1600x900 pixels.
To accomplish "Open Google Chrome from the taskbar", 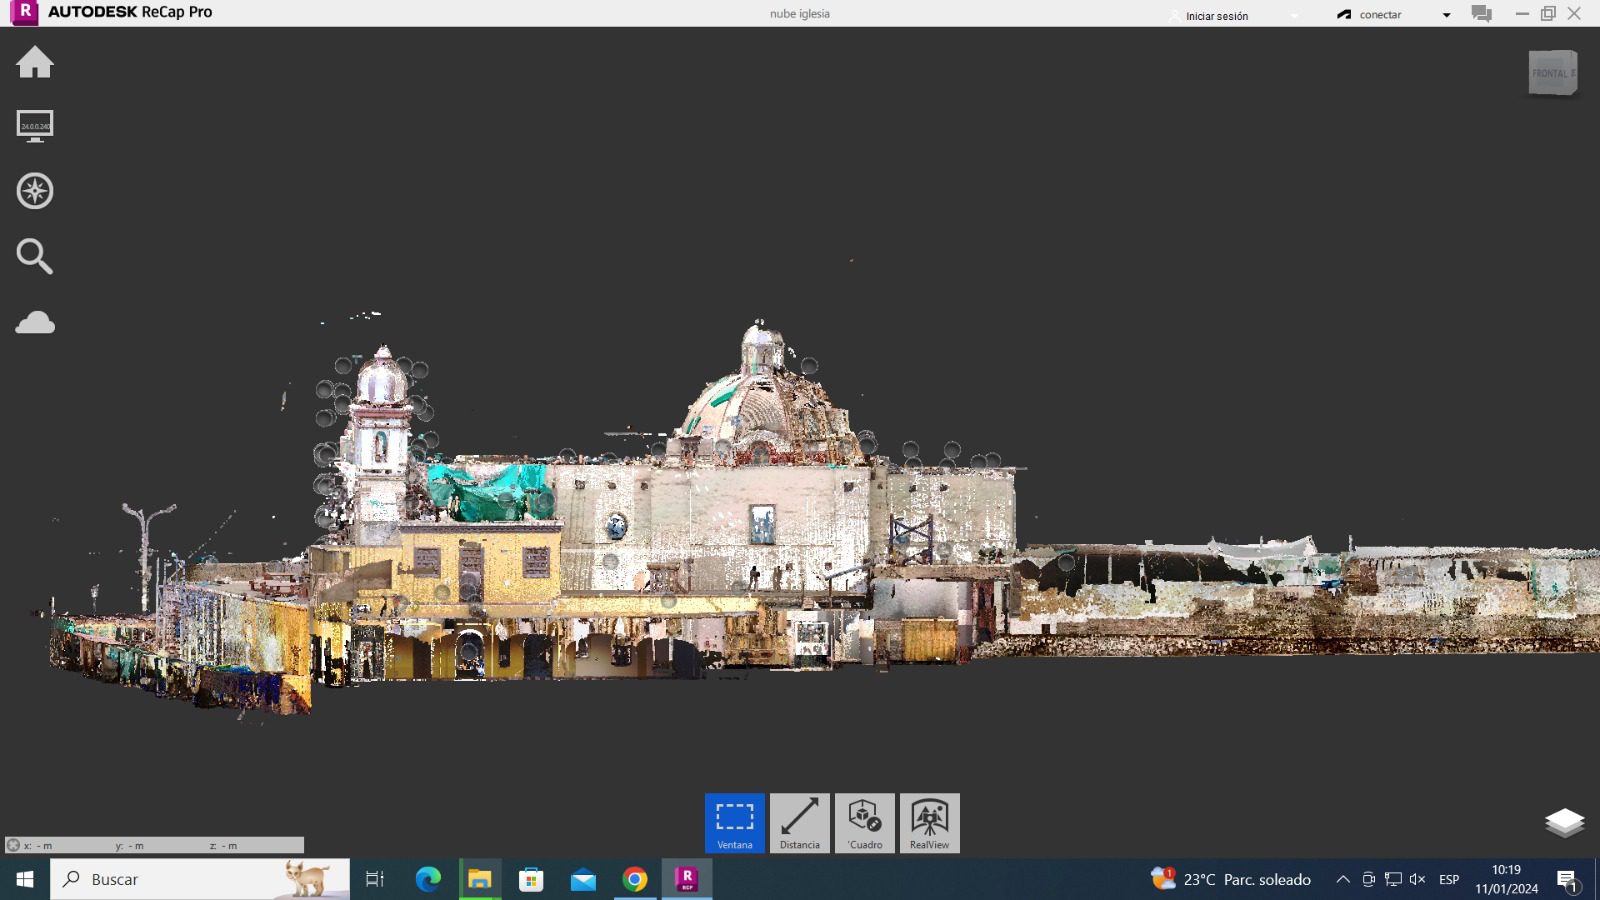I will (635, 879).
